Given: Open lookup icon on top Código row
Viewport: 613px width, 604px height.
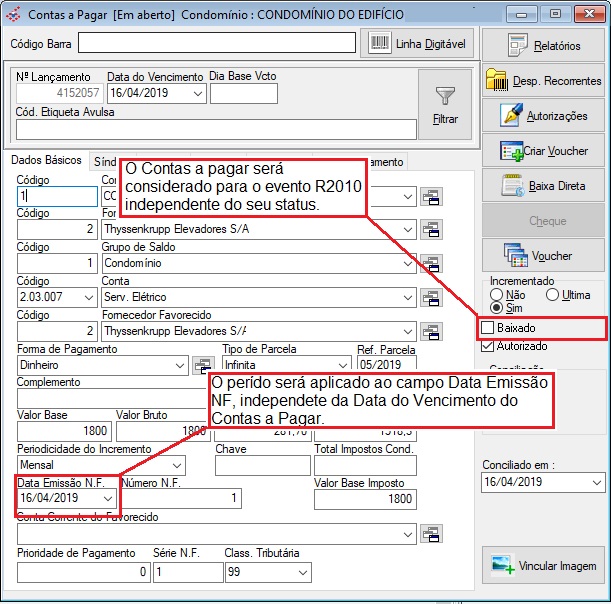Looking at the screenshot, I should pos(431,197).
